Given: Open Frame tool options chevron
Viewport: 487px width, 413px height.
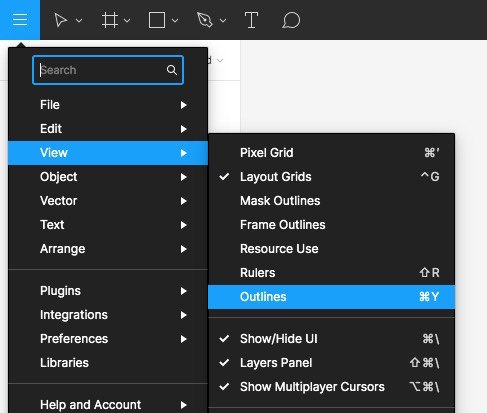Looking at the screenshot, I should click(127, 21).
